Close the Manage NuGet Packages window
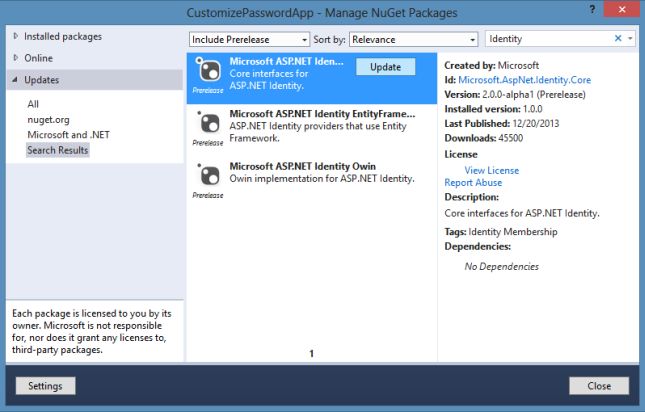Viewport: 645px width, 412px height. pyautogui.click(x=622, y=9)
